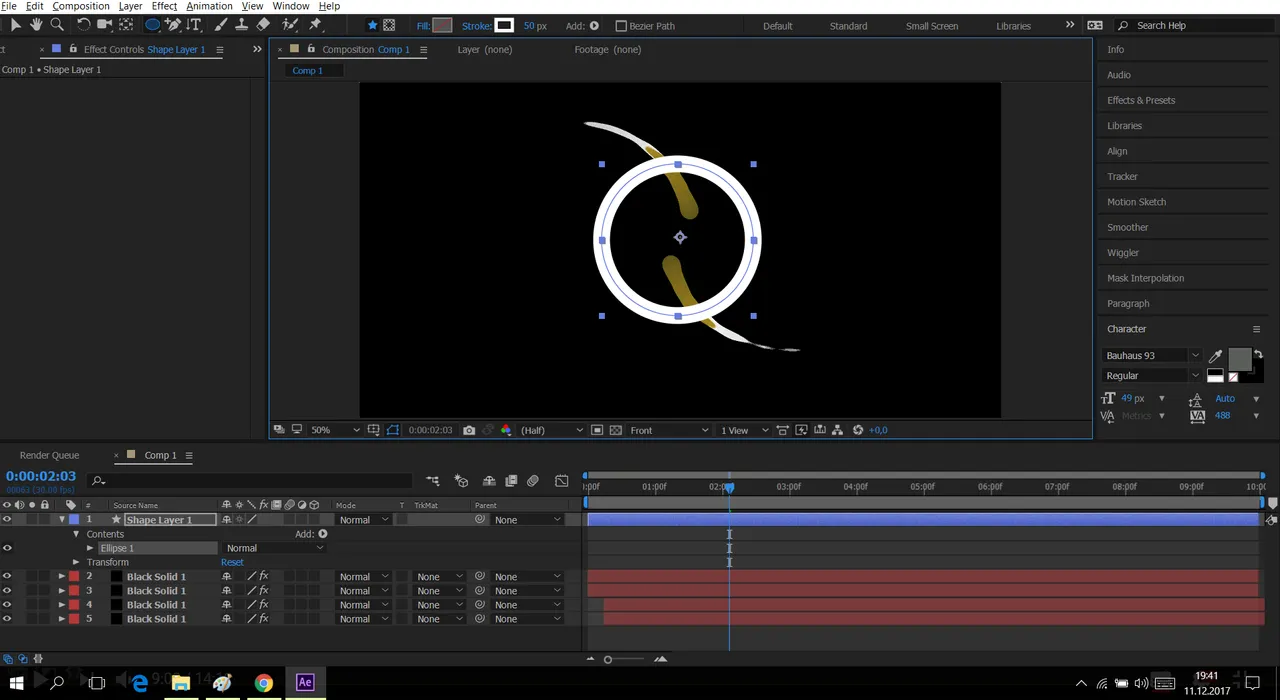Viewport: 1280px width, 700px height.
Task: Toggle the transparency grid in viewer footer
Action: (615, 430)
